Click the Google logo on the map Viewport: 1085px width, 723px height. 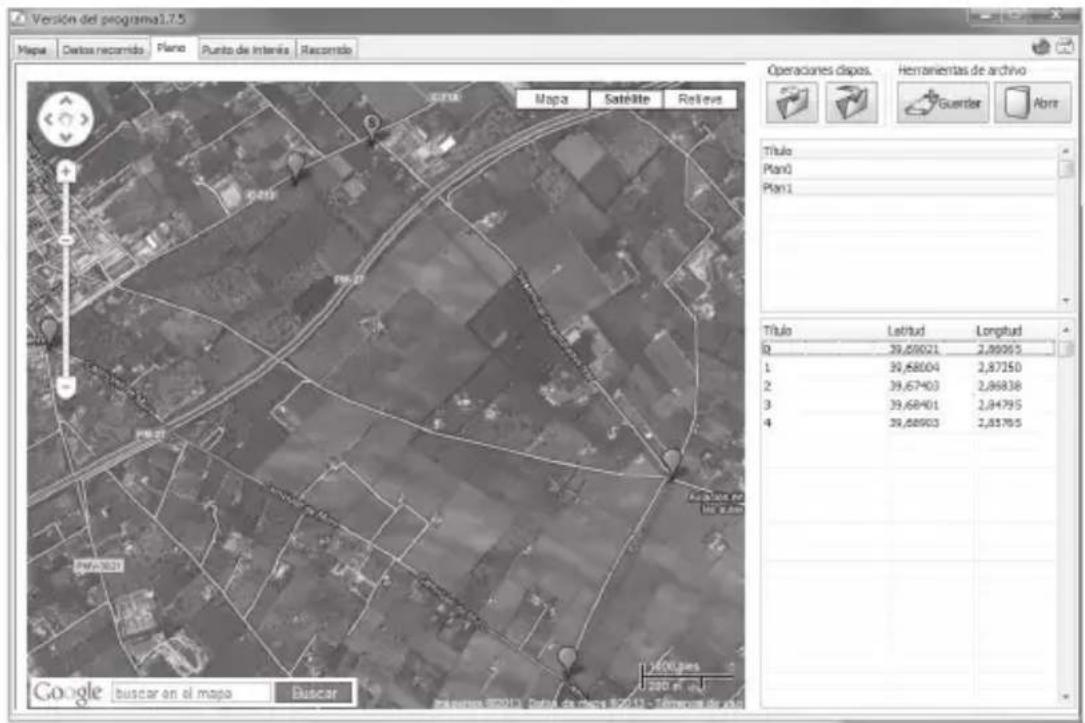pos(67,692)
